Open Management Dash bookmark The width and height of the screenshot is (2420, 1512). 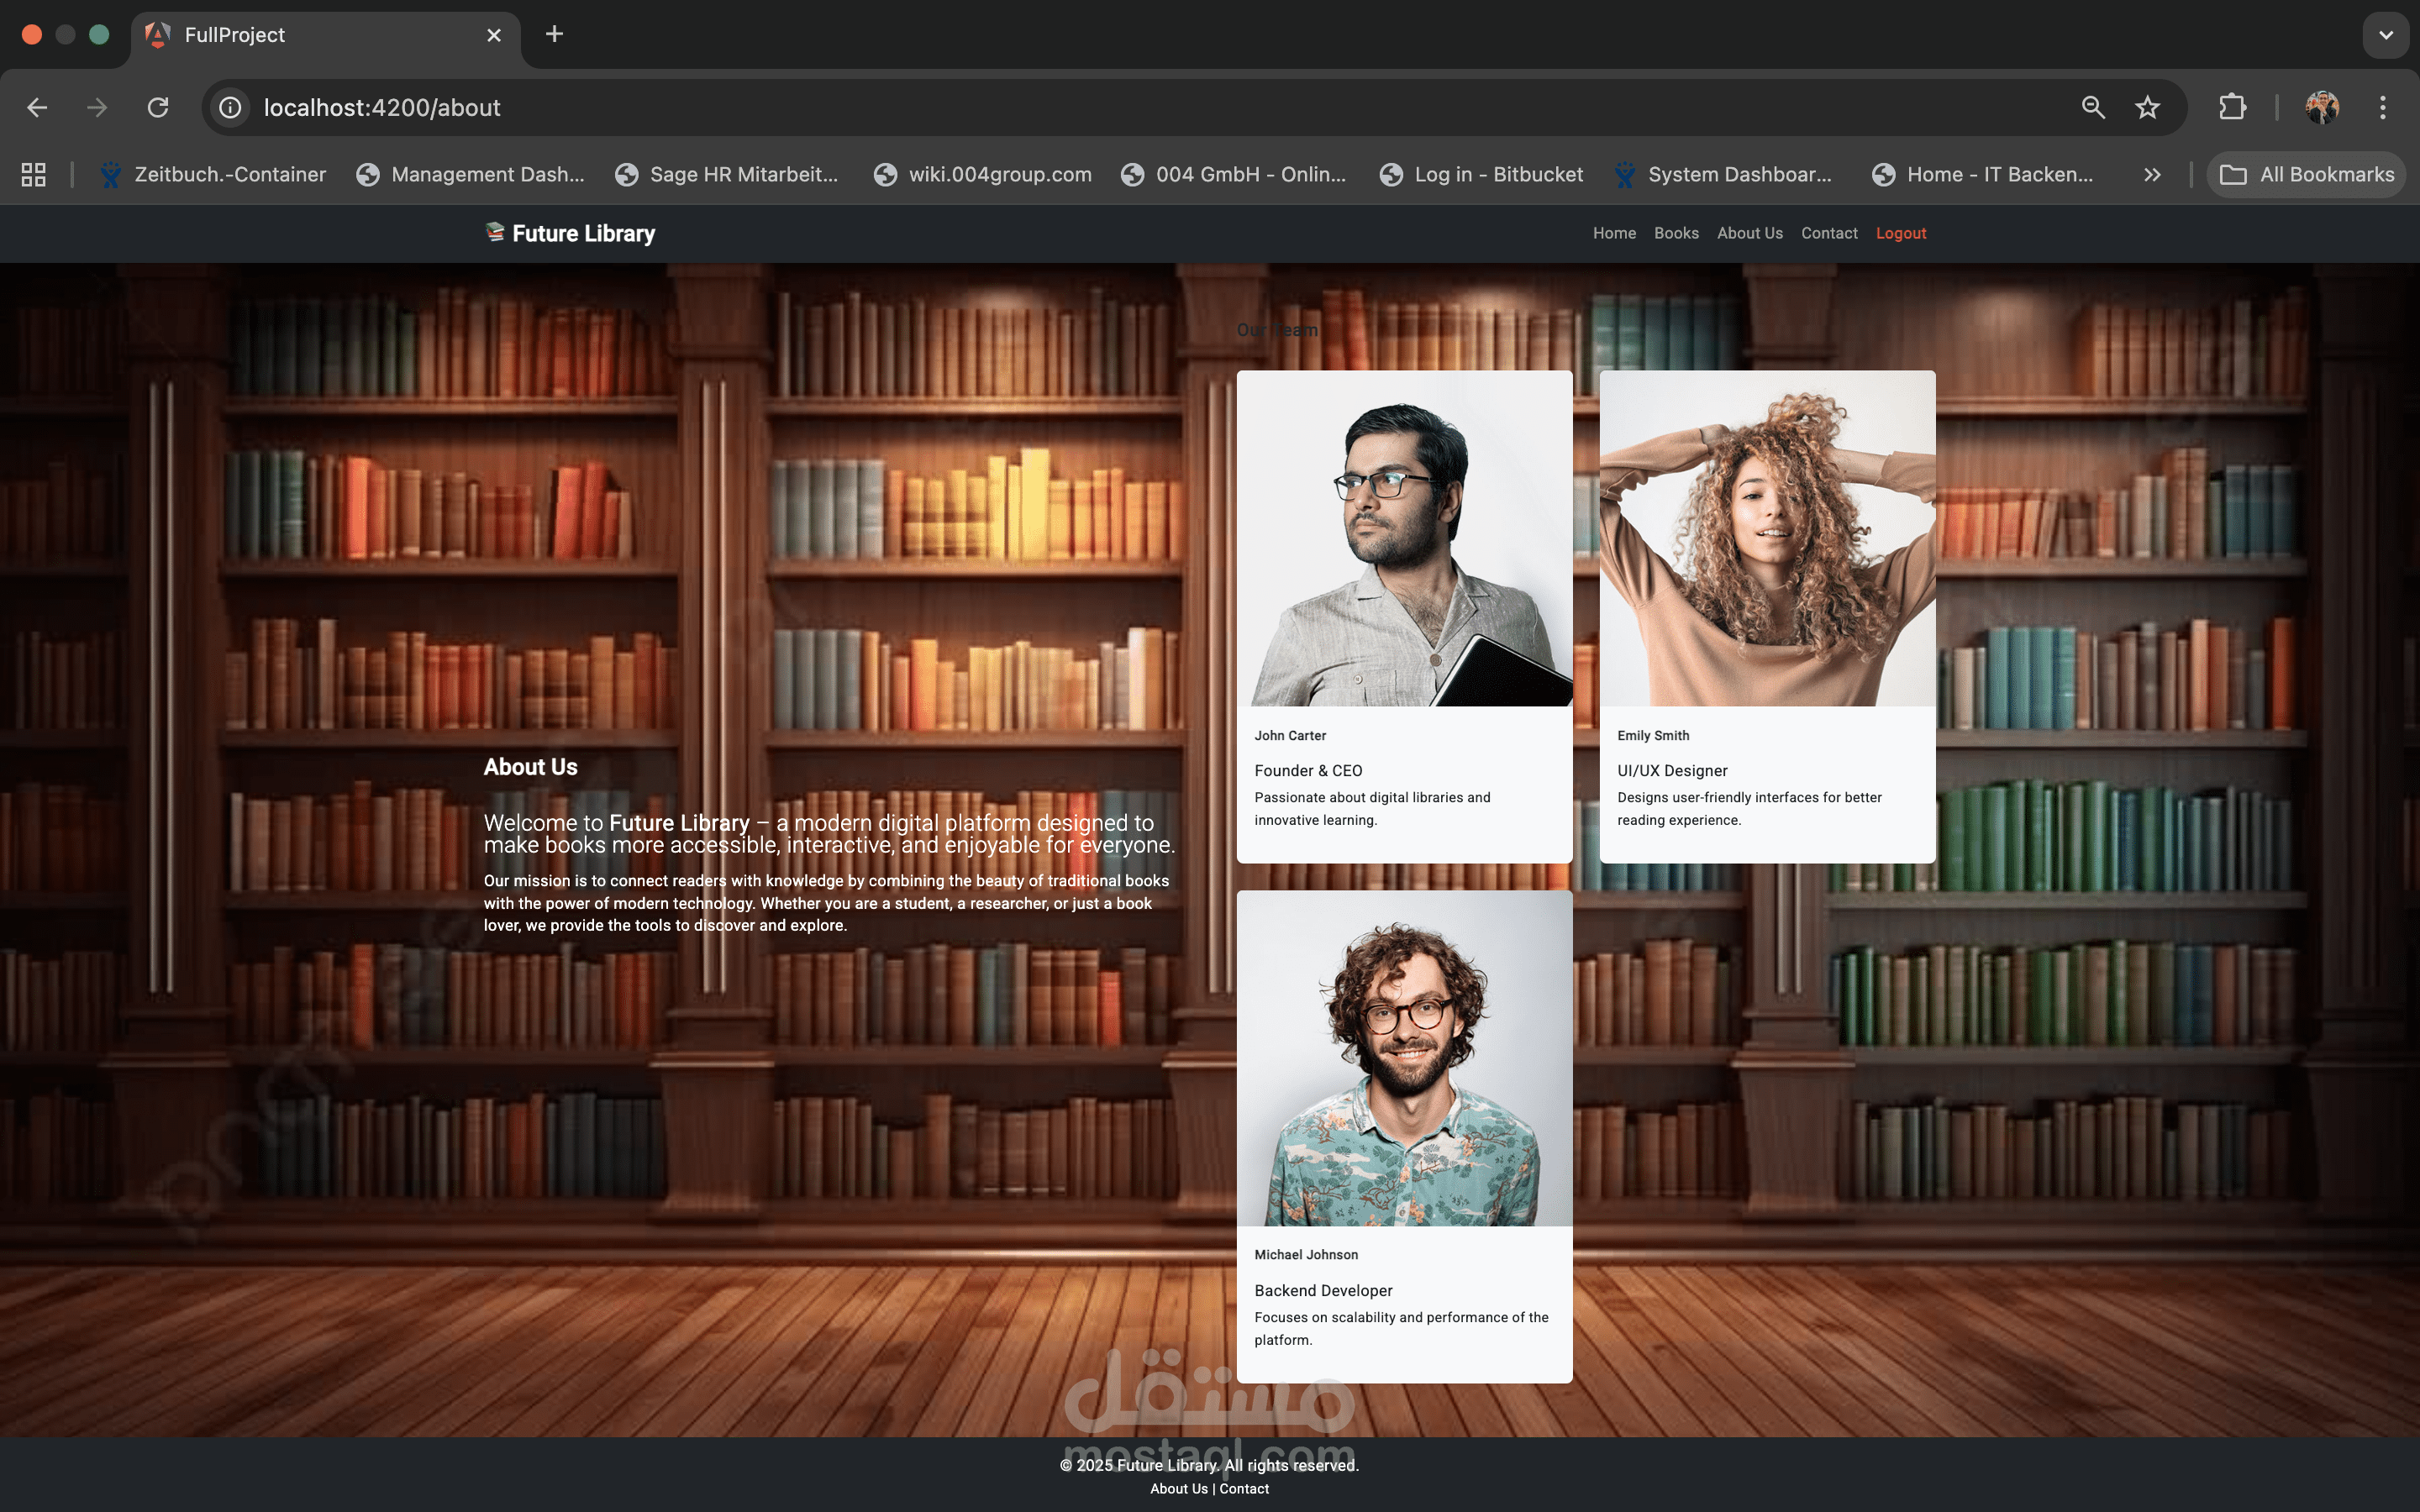[470, 174]
